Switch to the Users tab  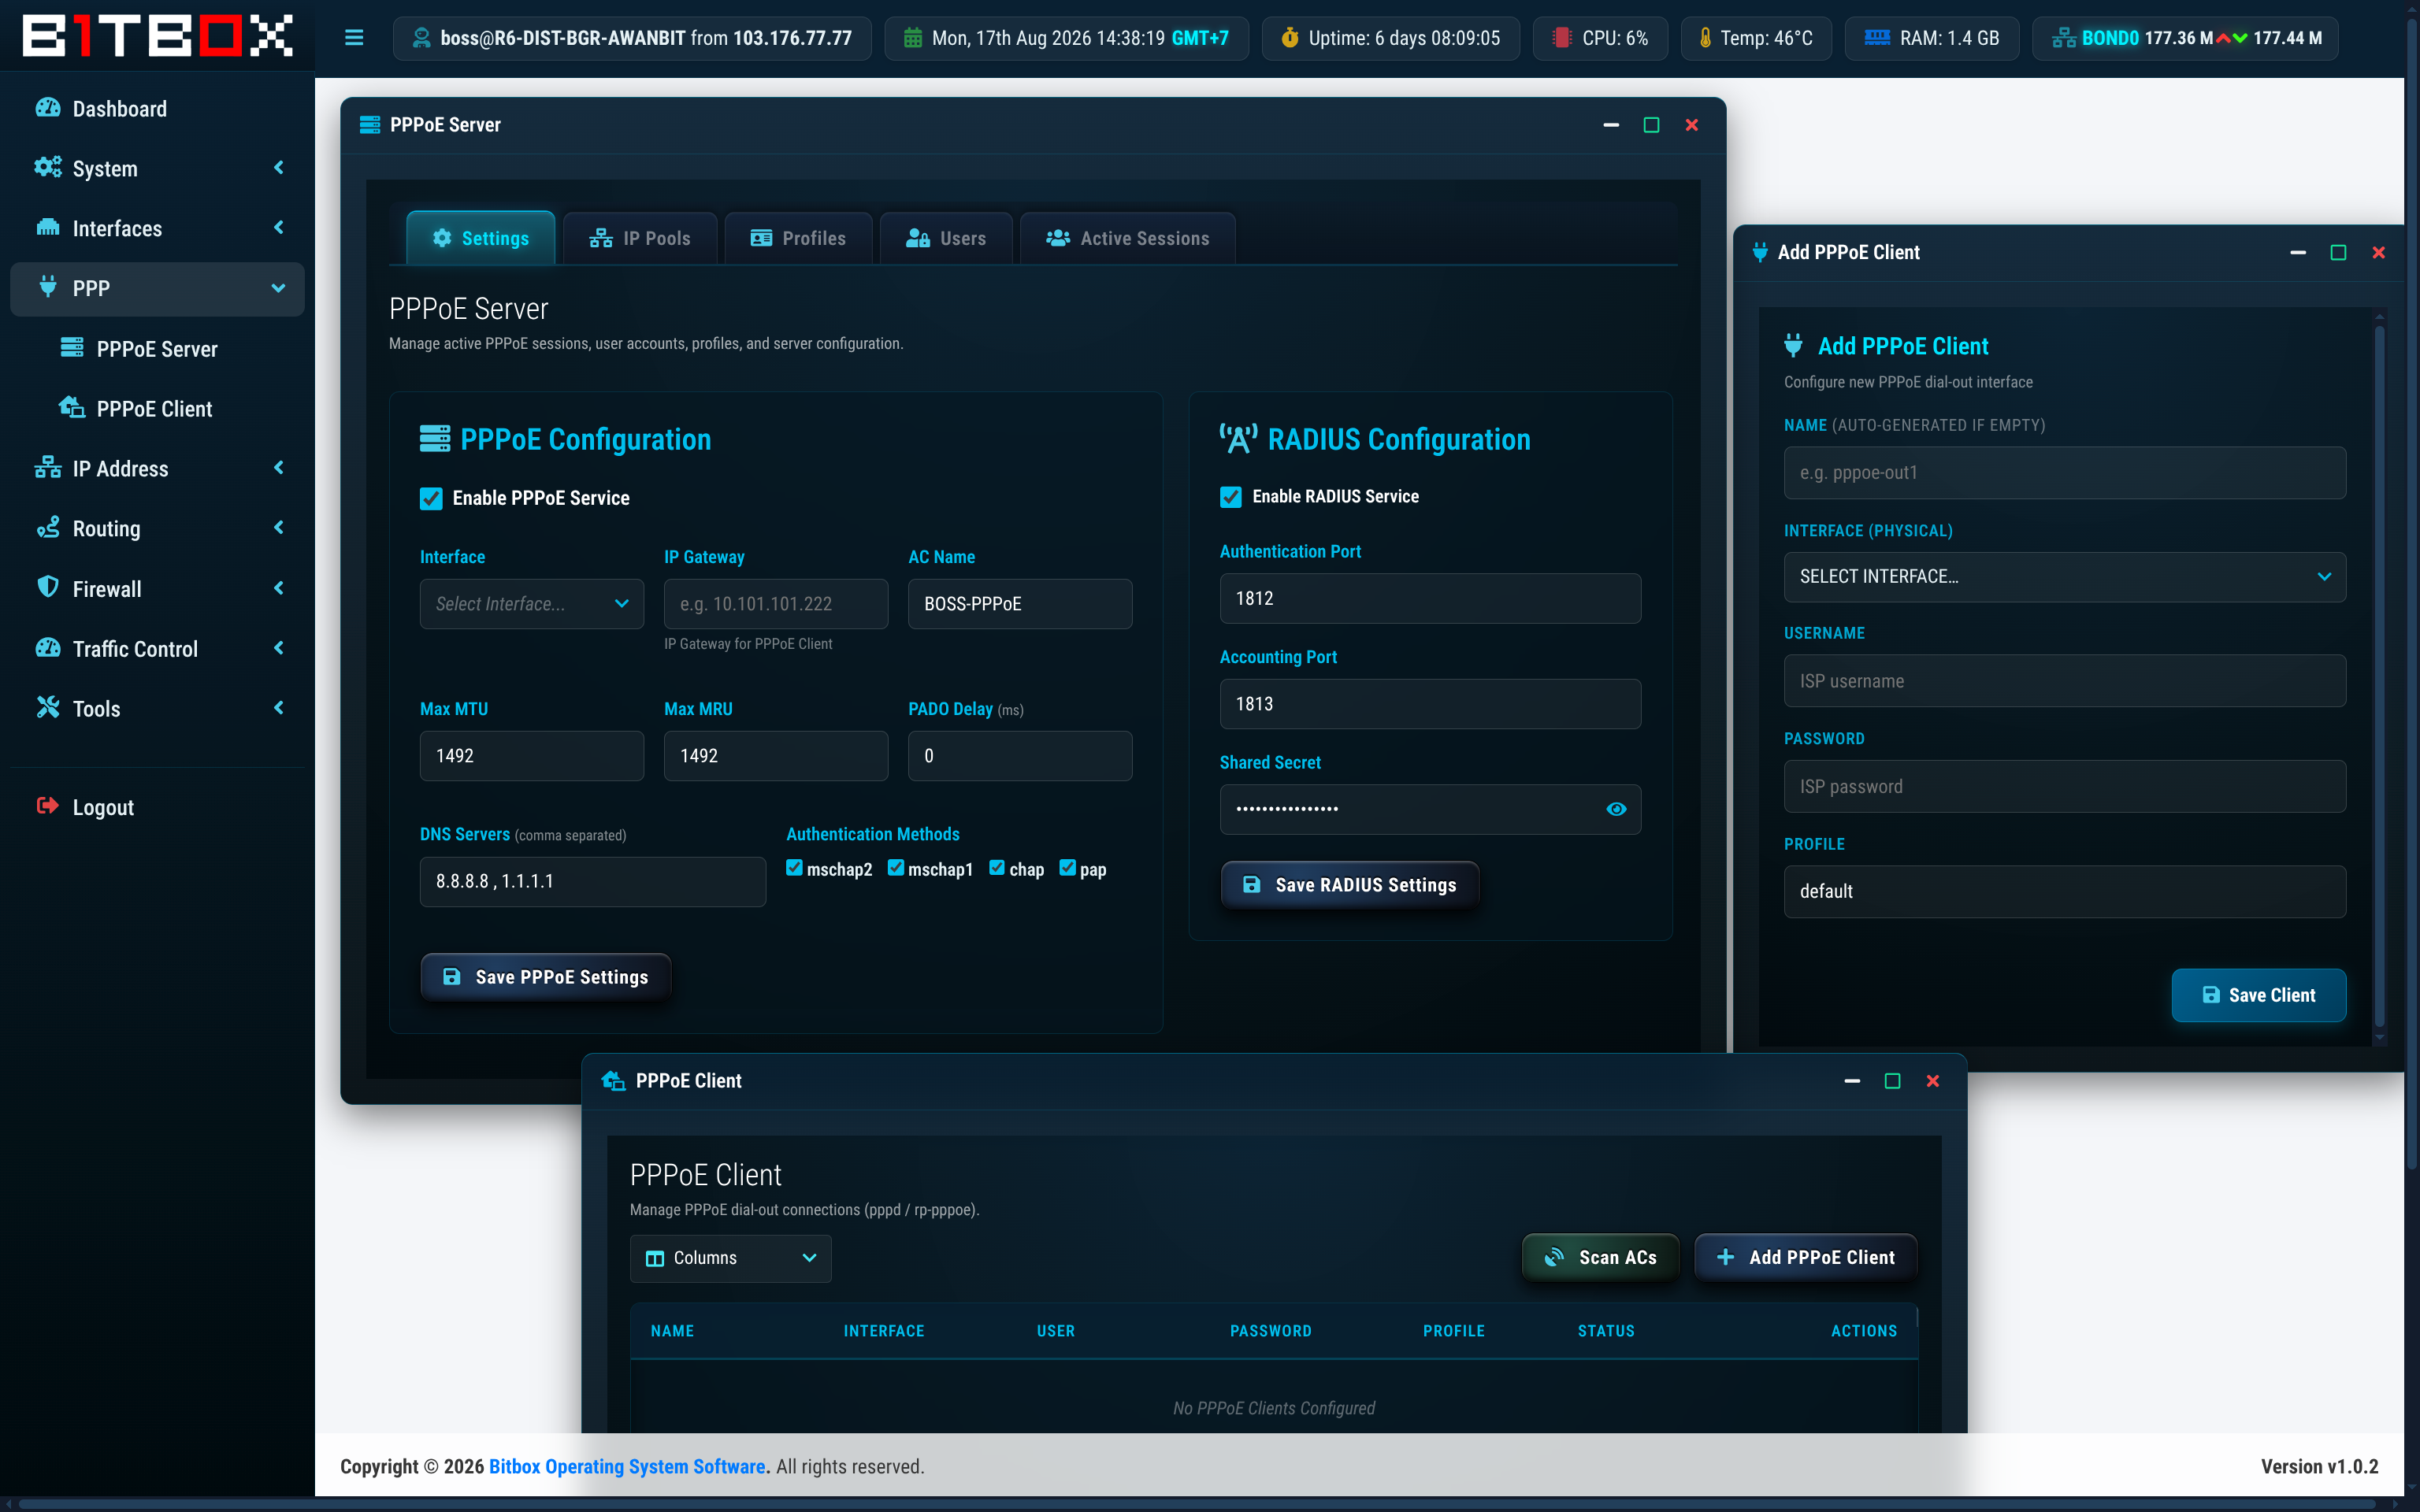946,238
